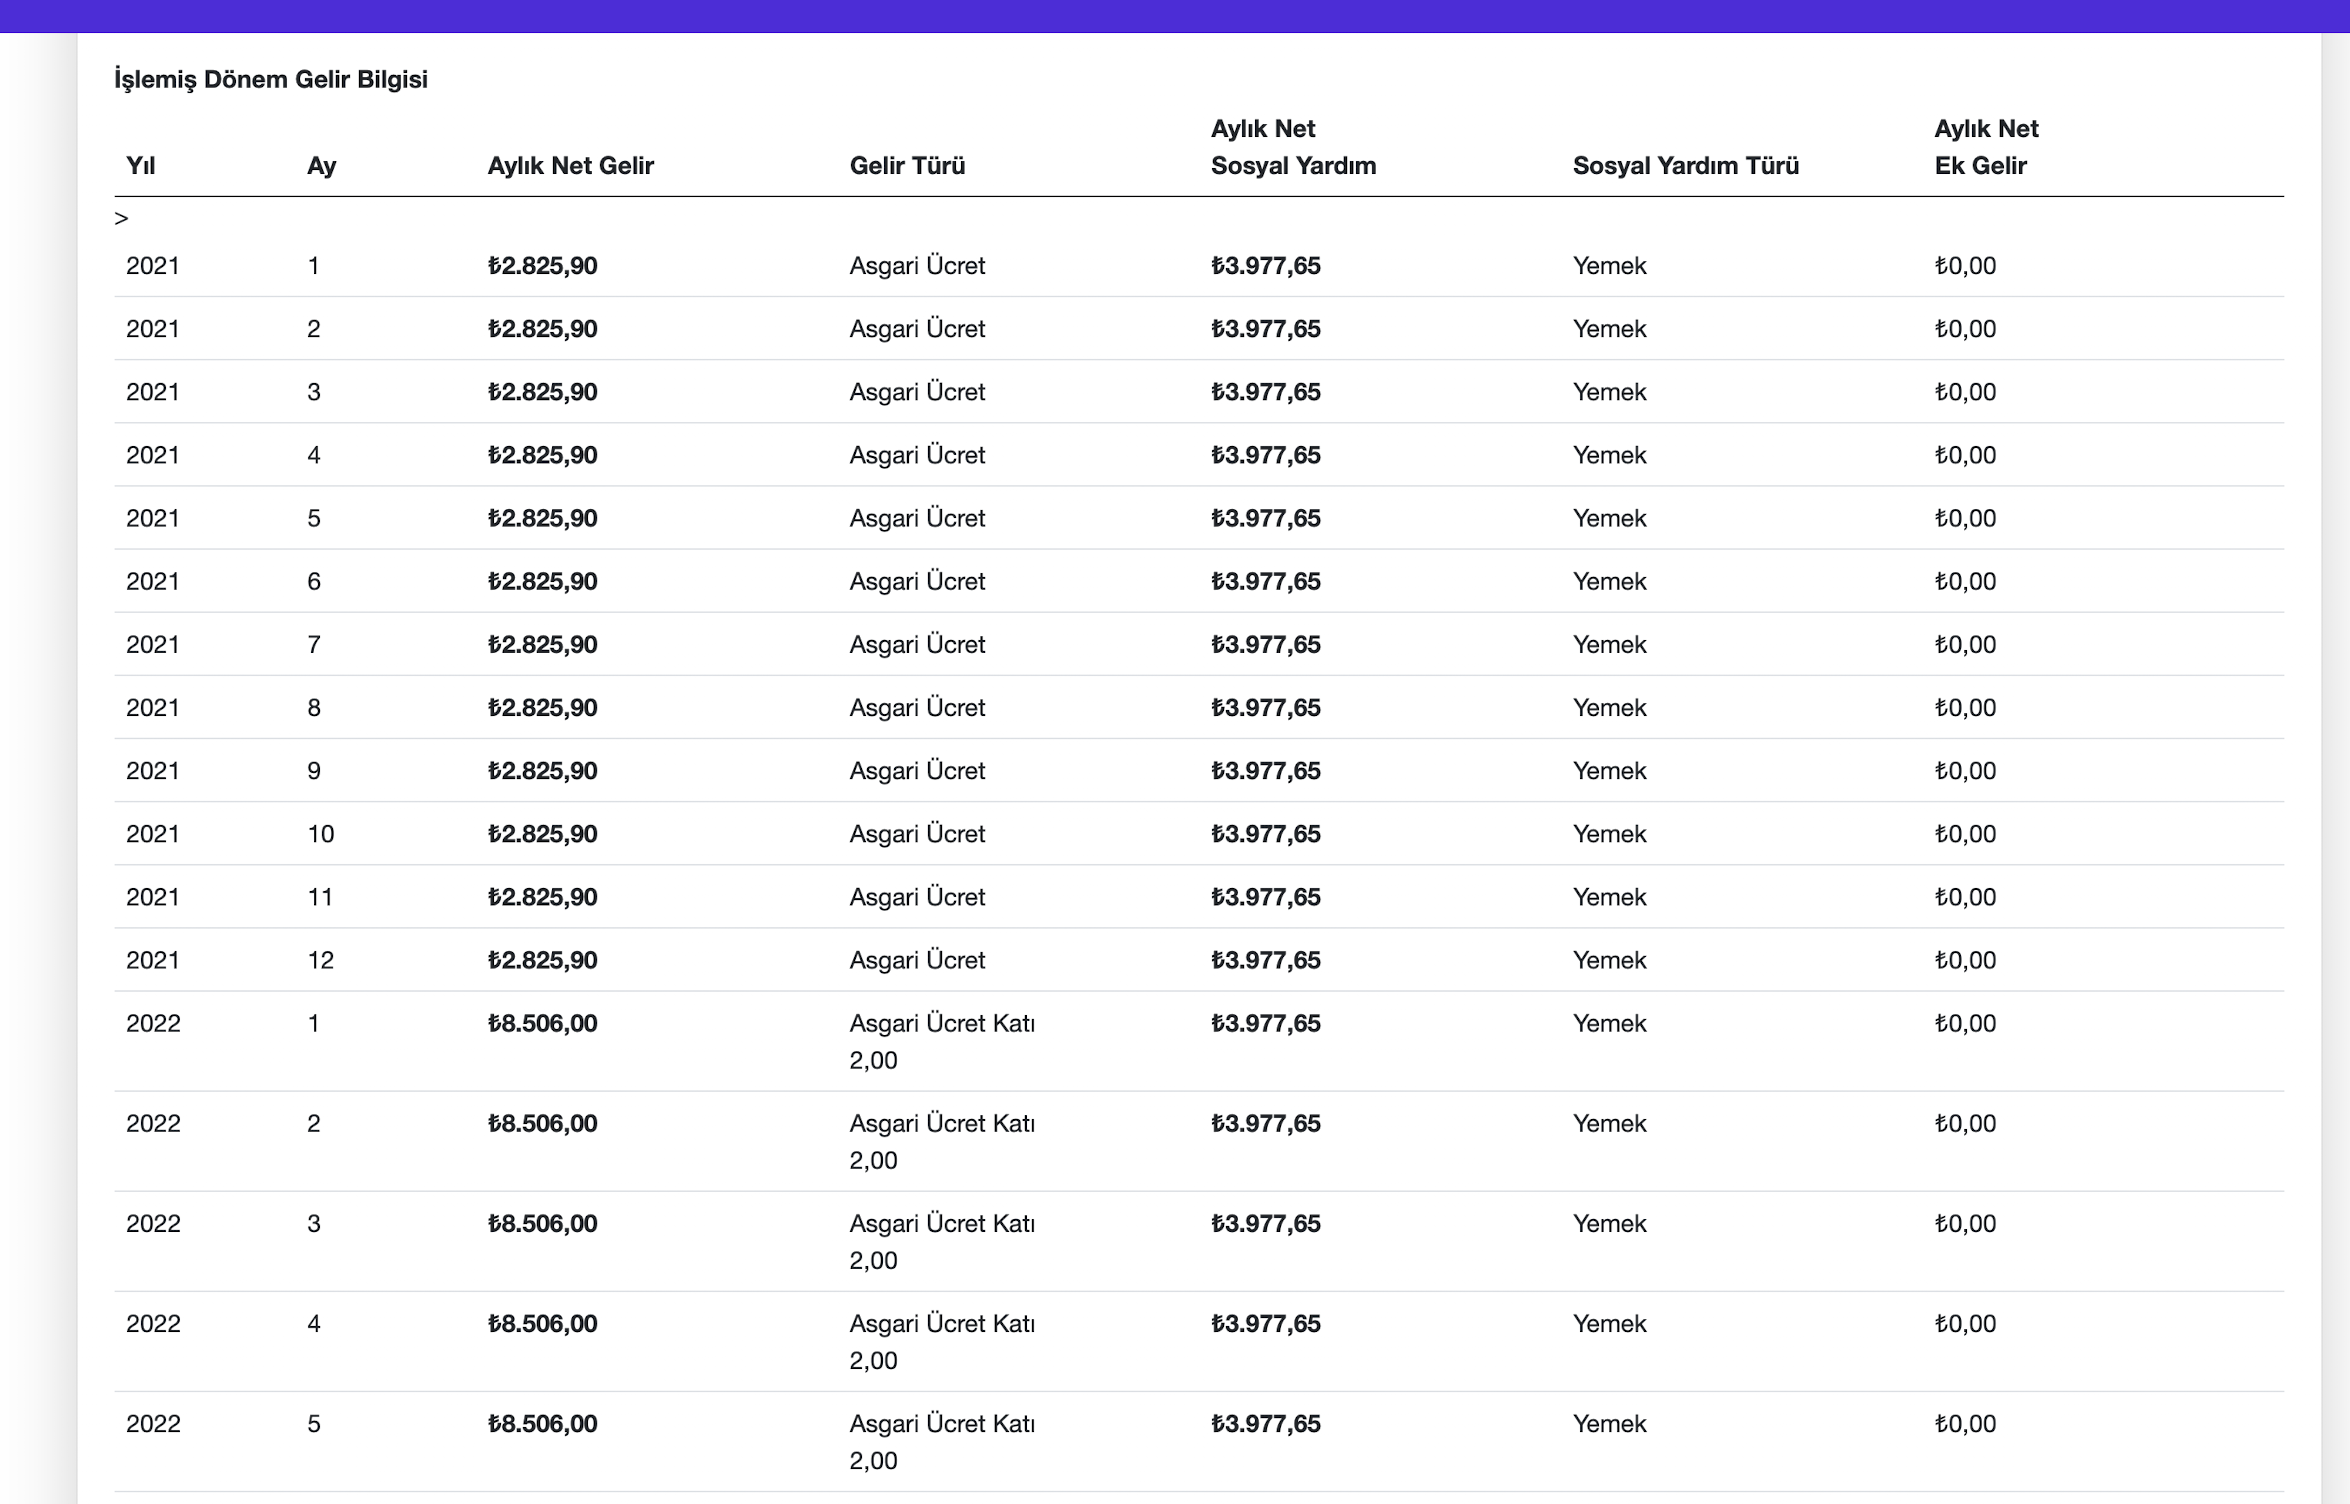Select ₺2.825,90 income in 2021 month 1 row

click(542, 266)
